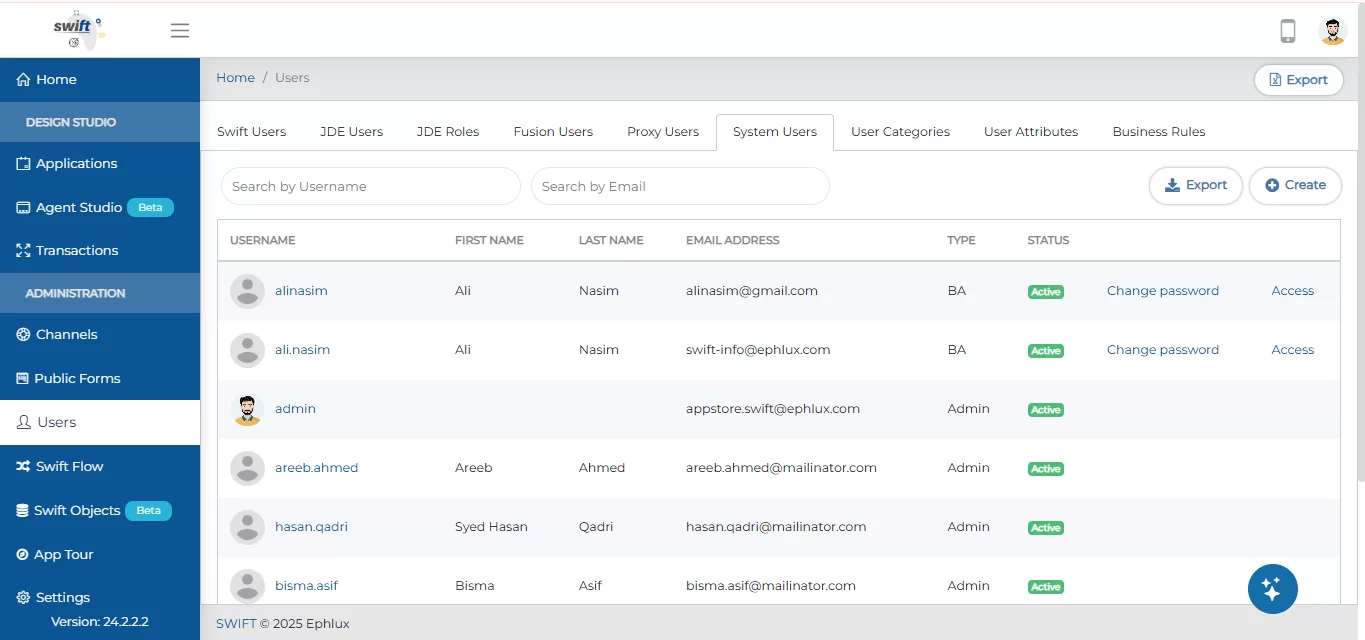Click 'Syed Hasan' first name cell
The image size is (1365, 640).
(x=491, y=527)
